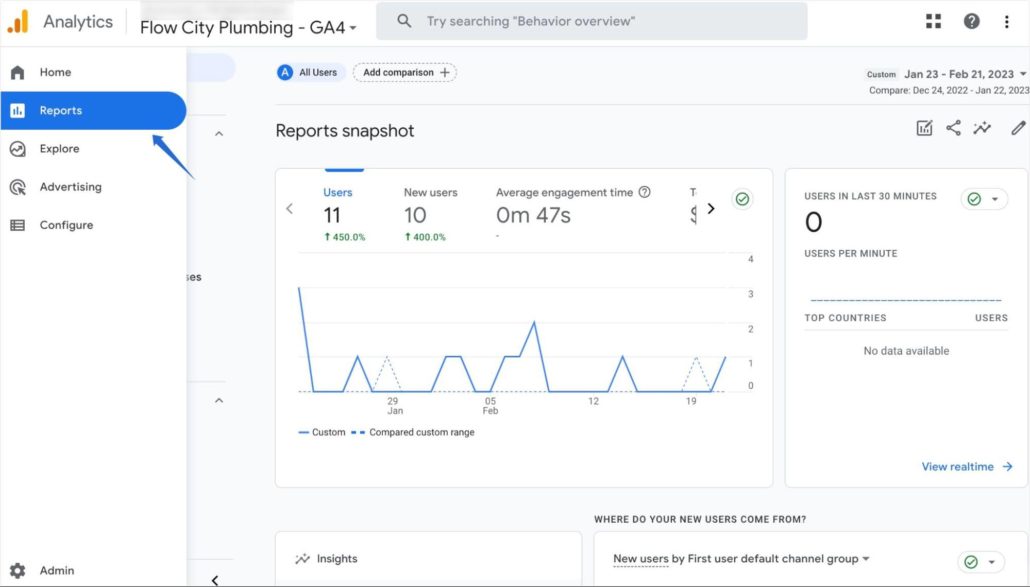The width and height of the screenshot is (1030, 587).
Task: Click the Compare: Dec 24, 2022 - Jan 22, 2023 text
Action: pos(949,90)
